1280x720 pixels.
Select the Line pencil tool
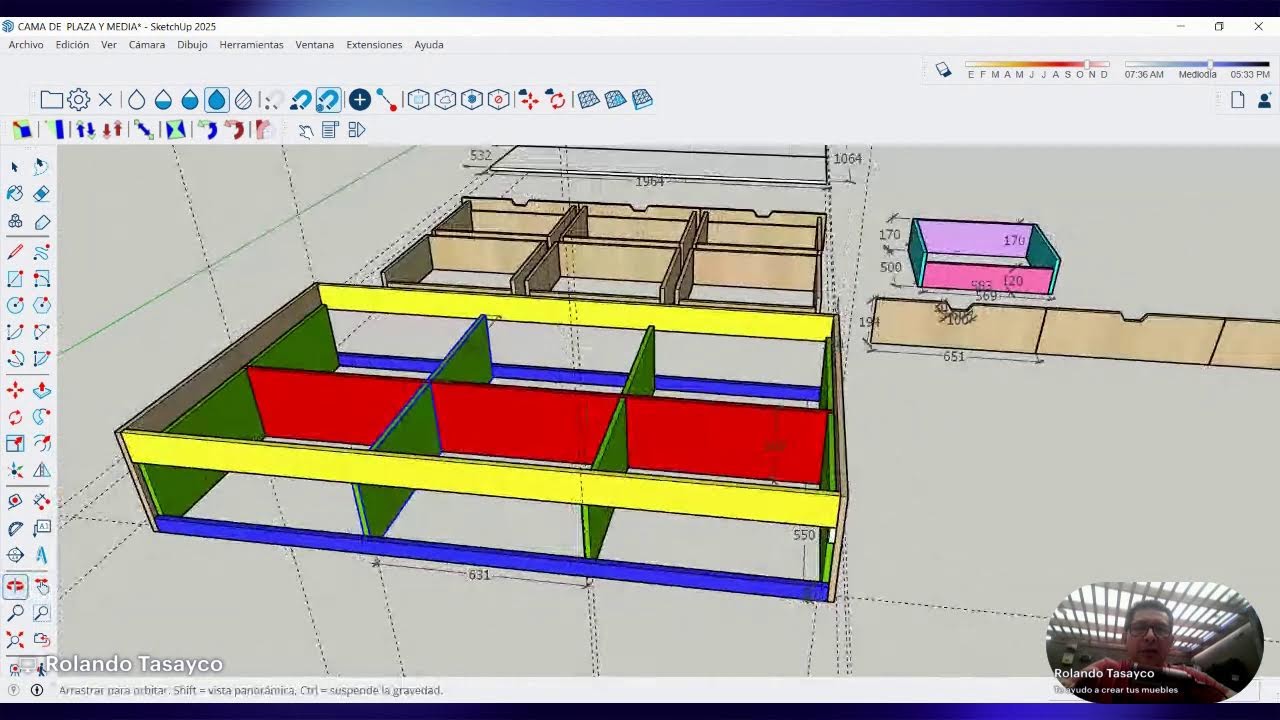[x=15, y=252]
